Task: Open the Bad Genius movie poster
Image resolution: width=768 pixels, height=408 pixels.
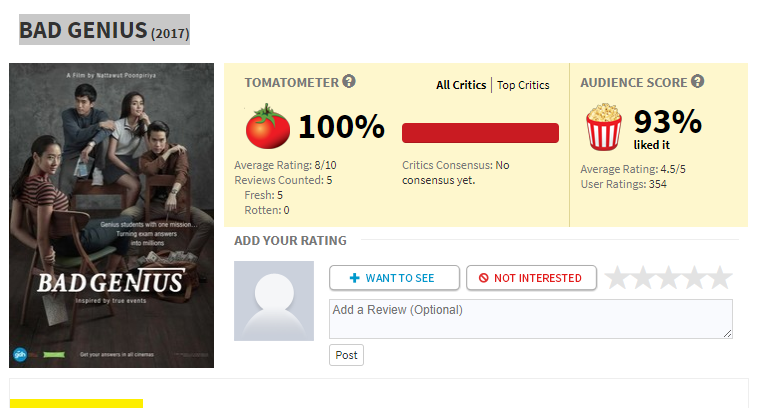Action: click(111, 216)
